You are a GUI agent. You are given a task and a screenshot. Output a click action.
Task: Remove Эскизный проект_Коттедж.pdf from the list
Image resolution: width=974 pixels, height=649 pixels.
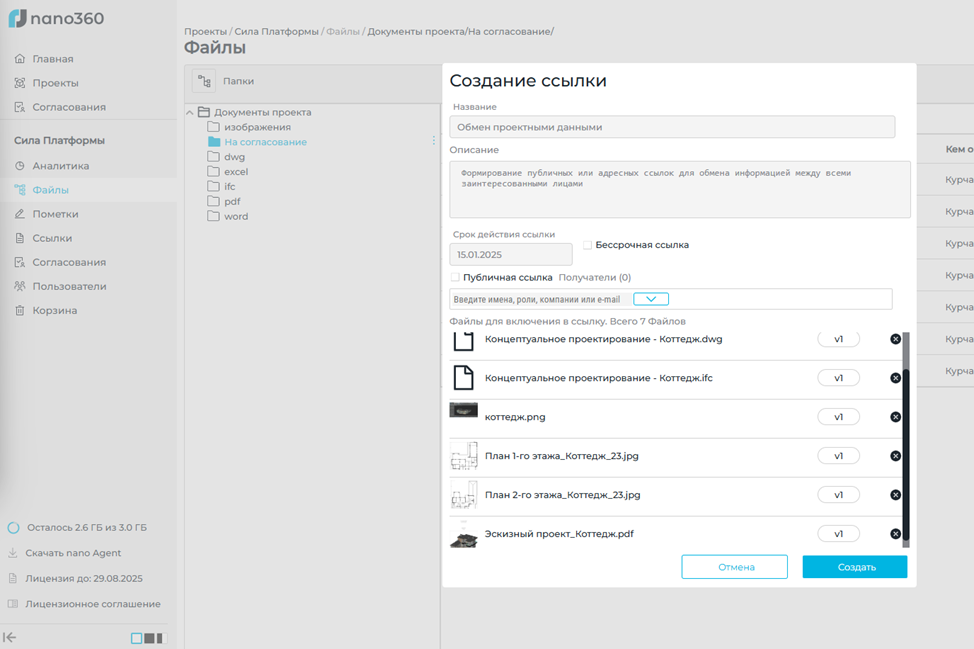pyautogui.click(x=895, y=534)
